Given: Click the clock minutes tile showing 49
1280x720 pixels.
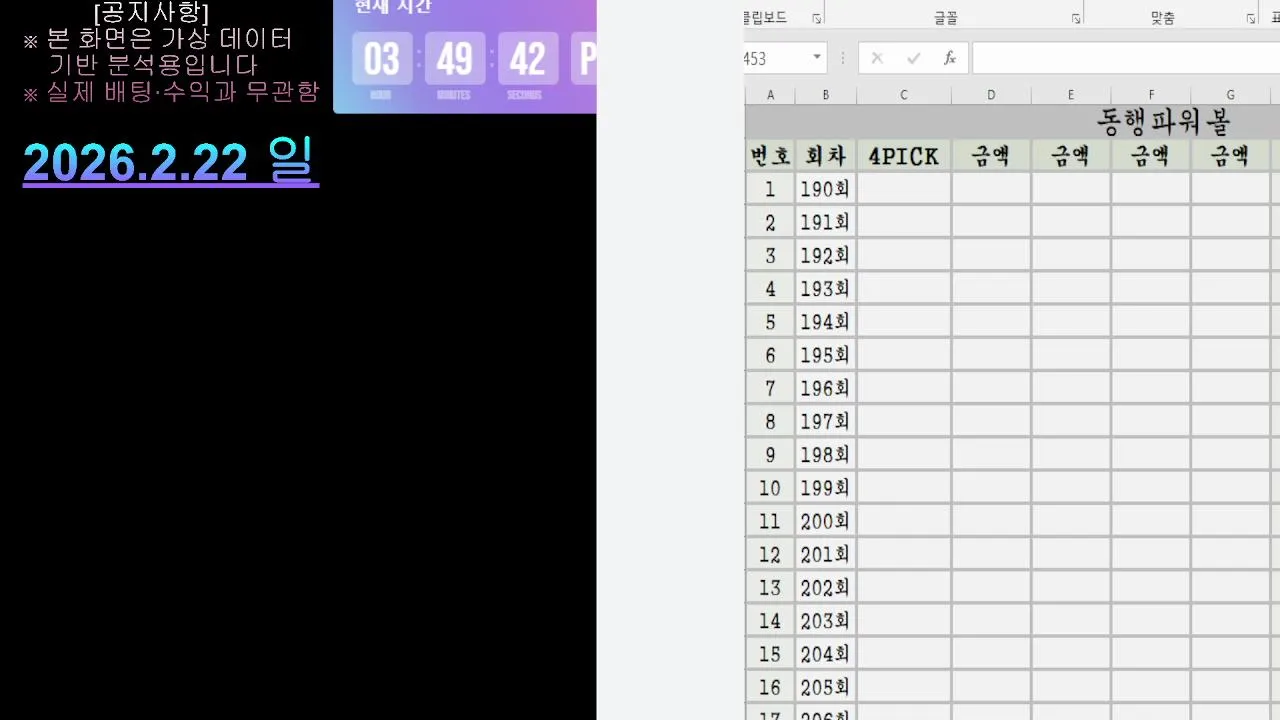Looking at the screenshot, I should pos(455,59).
